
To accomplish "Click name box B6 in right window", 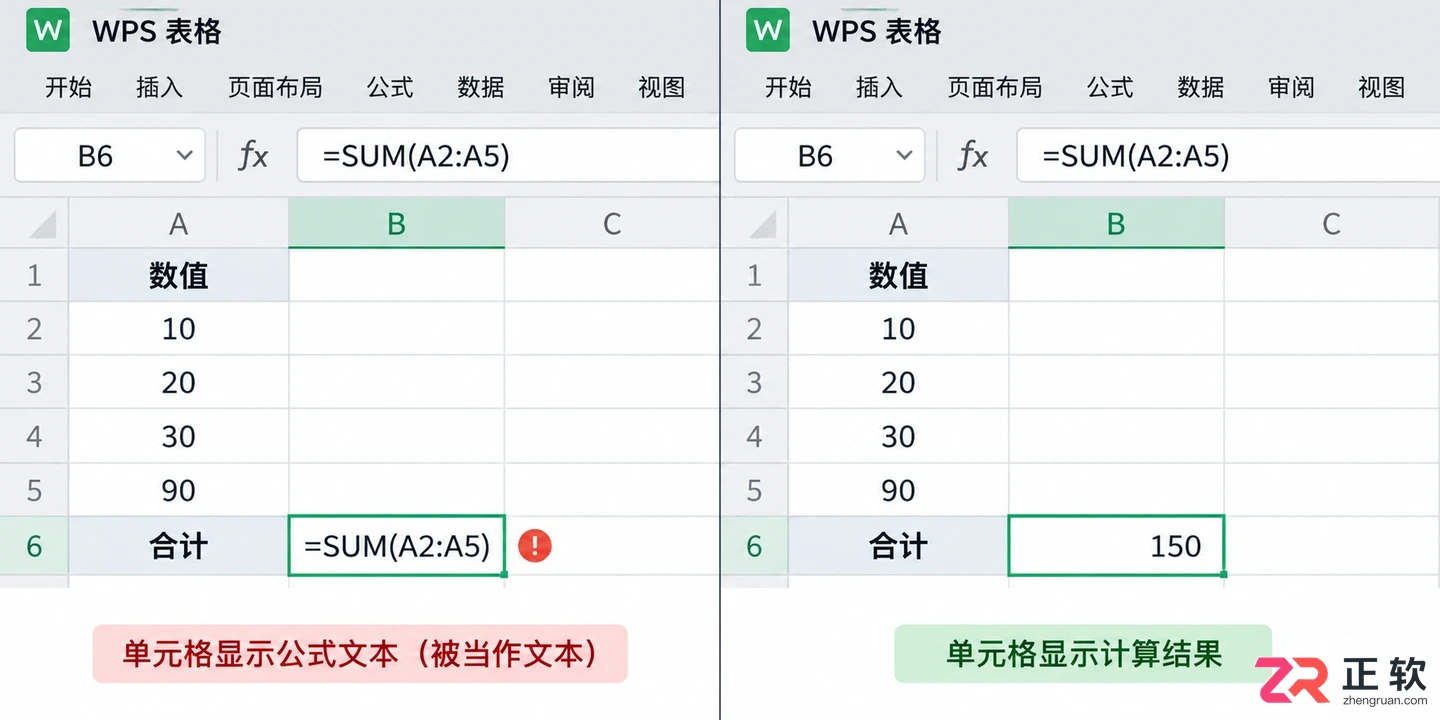I will pos(830,156).
